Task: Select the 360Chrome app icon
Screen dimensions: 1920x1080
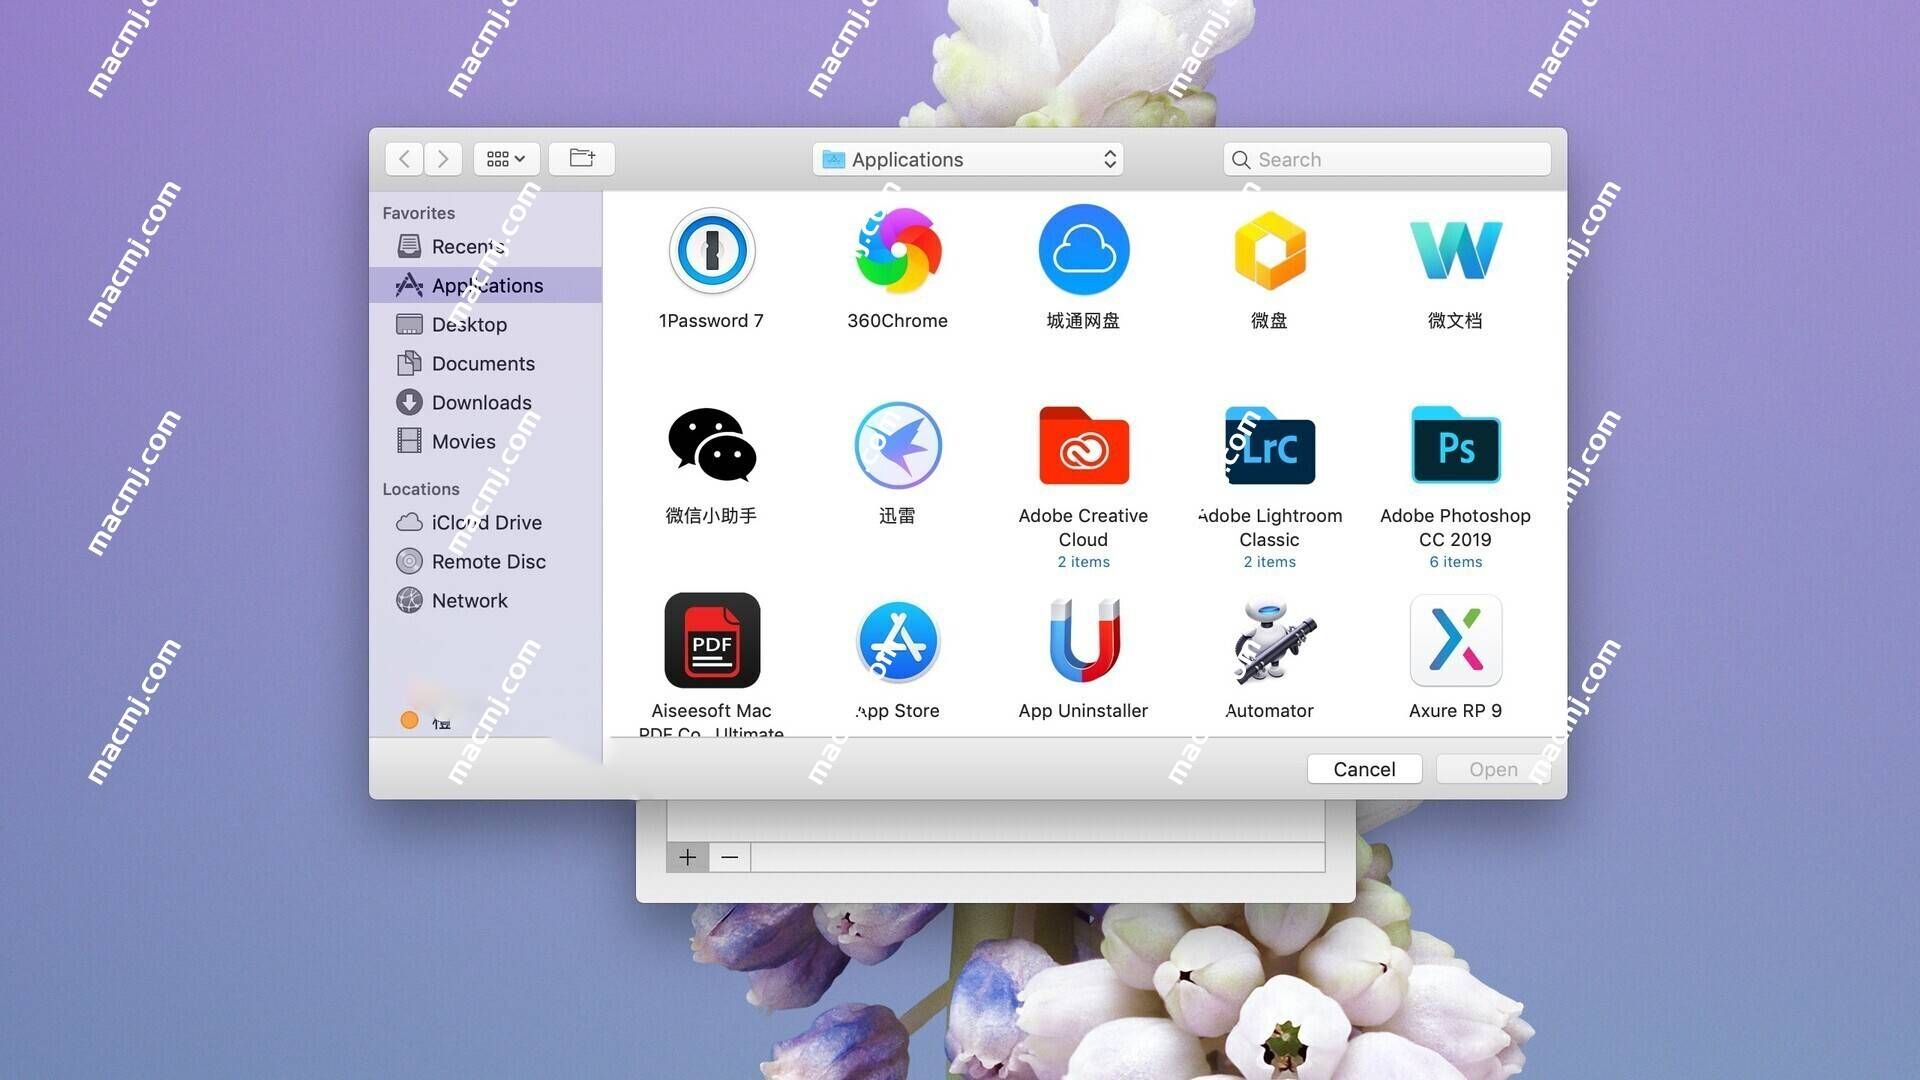Action: (897, 250)
